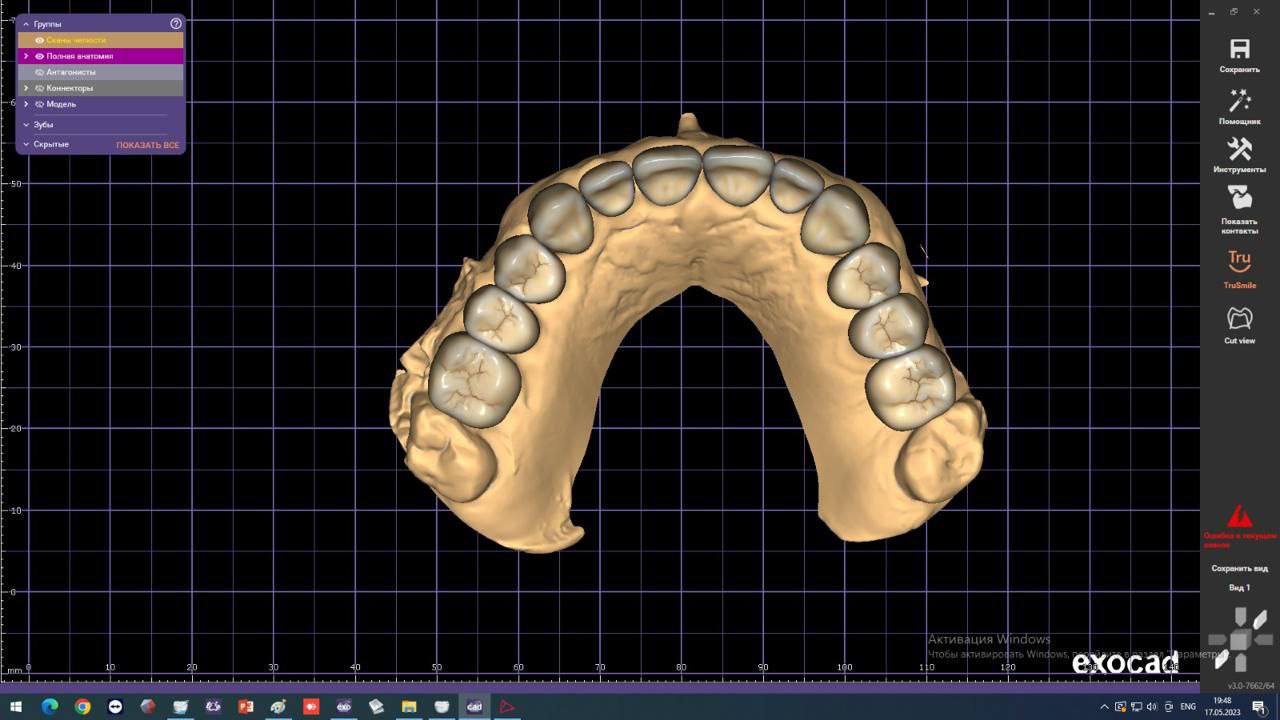Click the Save (Сохранить) icon
The height and width of the screenshot is (720, 1280).
pos(1239,50)
